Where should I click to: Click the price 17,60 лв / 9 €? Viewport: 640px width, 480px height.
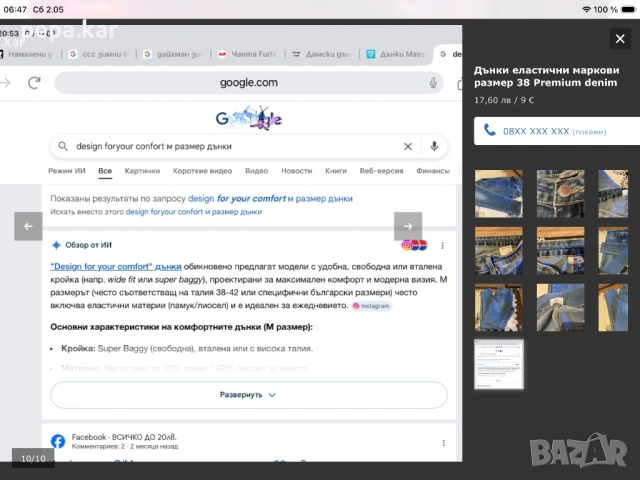click(504, 100)
